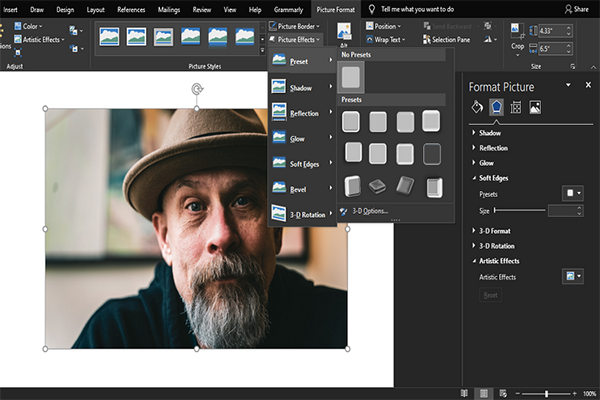
Task: Open Layout & Properties icon in pane
Action: (515, 107)
